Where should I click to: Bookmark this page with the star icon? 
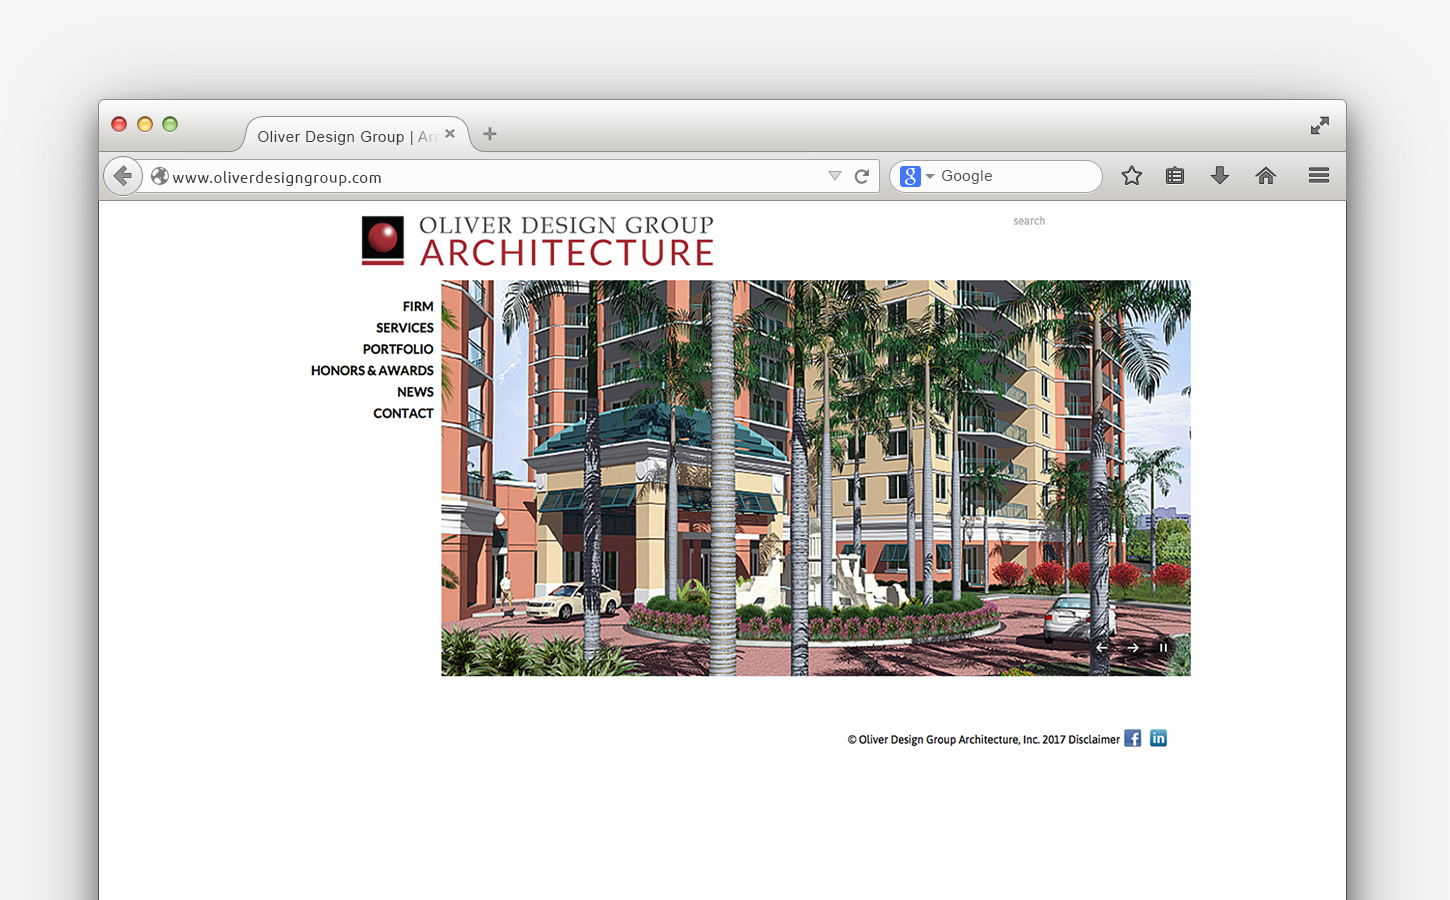point(1131,176)
